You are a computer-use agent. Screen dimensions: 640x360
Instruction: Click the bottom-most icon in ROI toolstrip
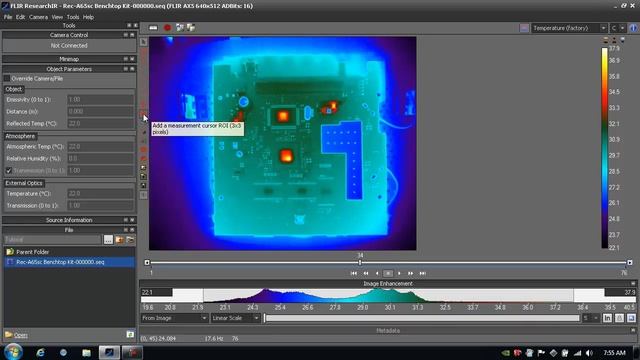coord(144,195)
